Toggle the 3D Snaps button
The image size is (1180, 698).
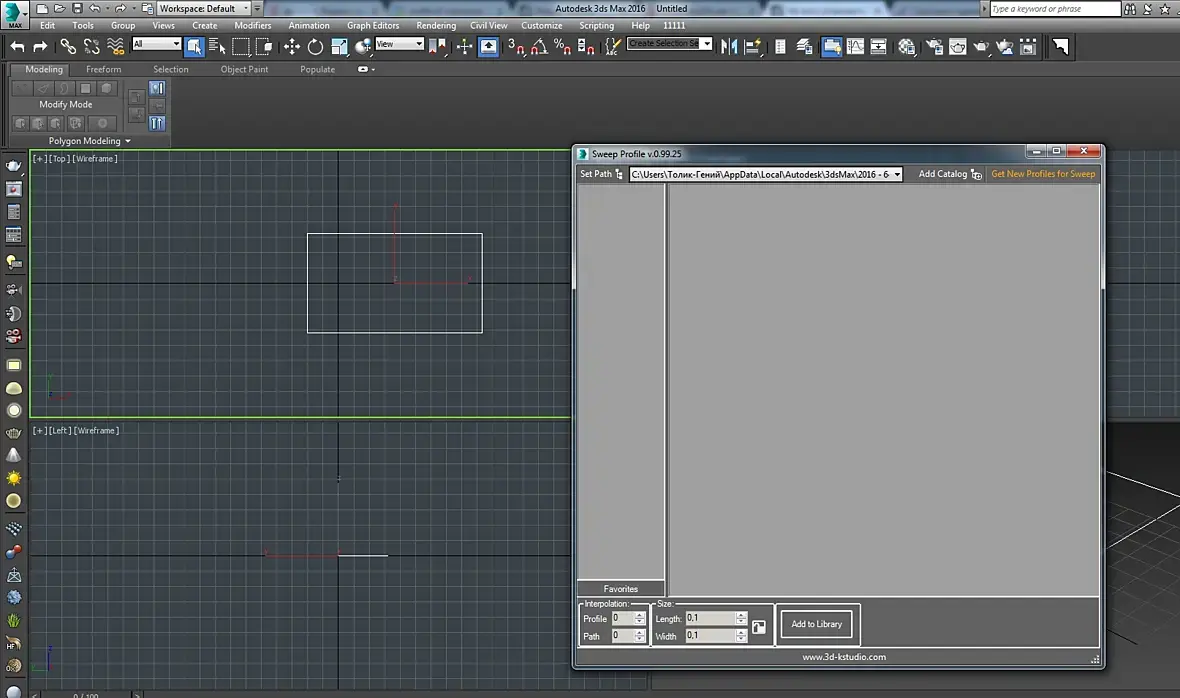pyautogui.click(x=515, y=46)
